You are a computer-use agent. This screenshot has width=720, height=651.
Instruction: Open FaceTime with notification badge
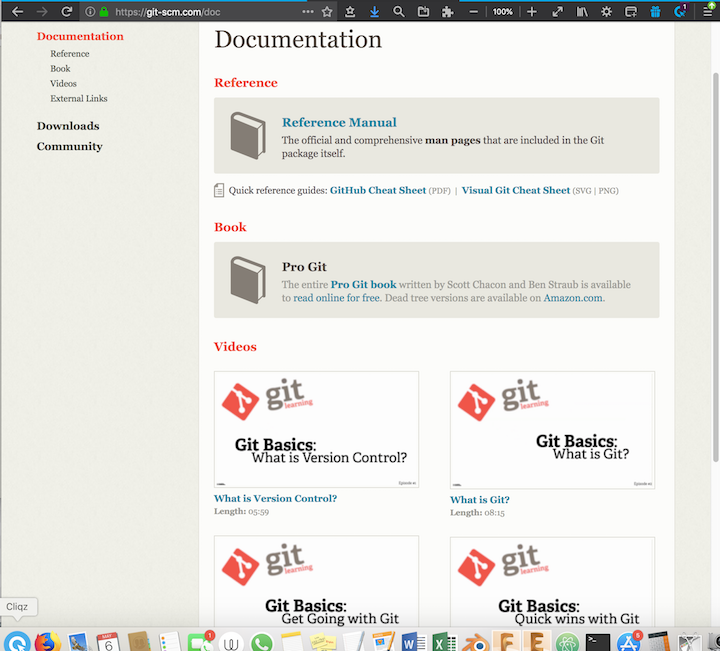tap(200, 642)
